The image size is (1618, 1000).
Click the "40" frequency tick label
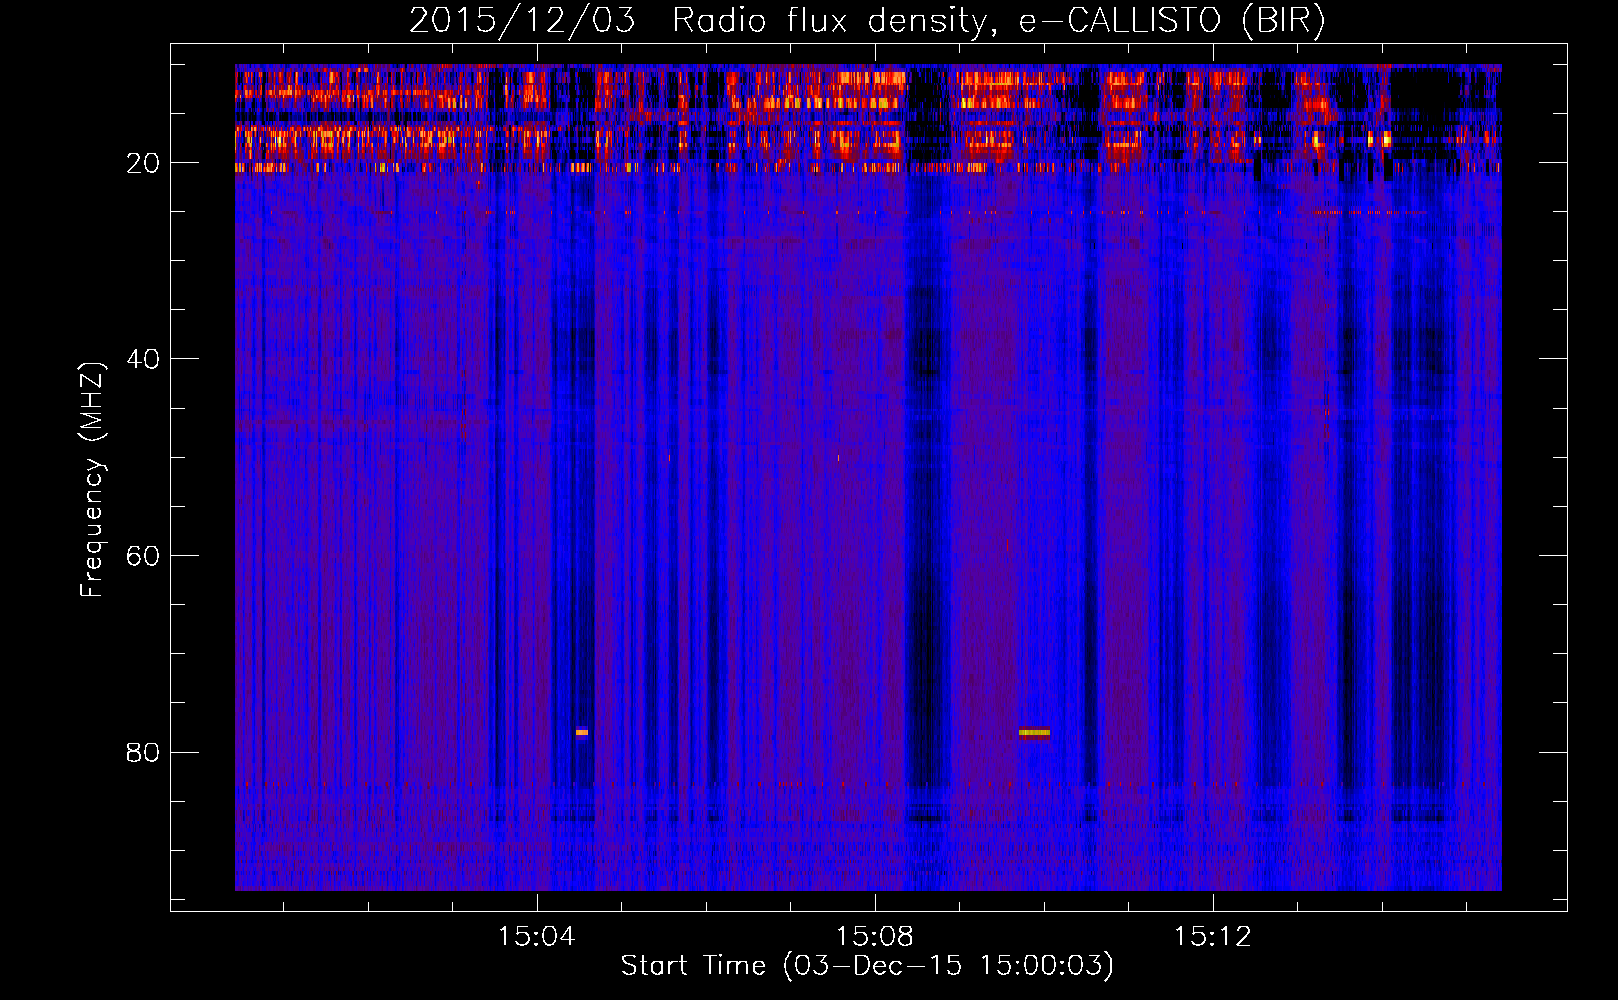(143, 359)
